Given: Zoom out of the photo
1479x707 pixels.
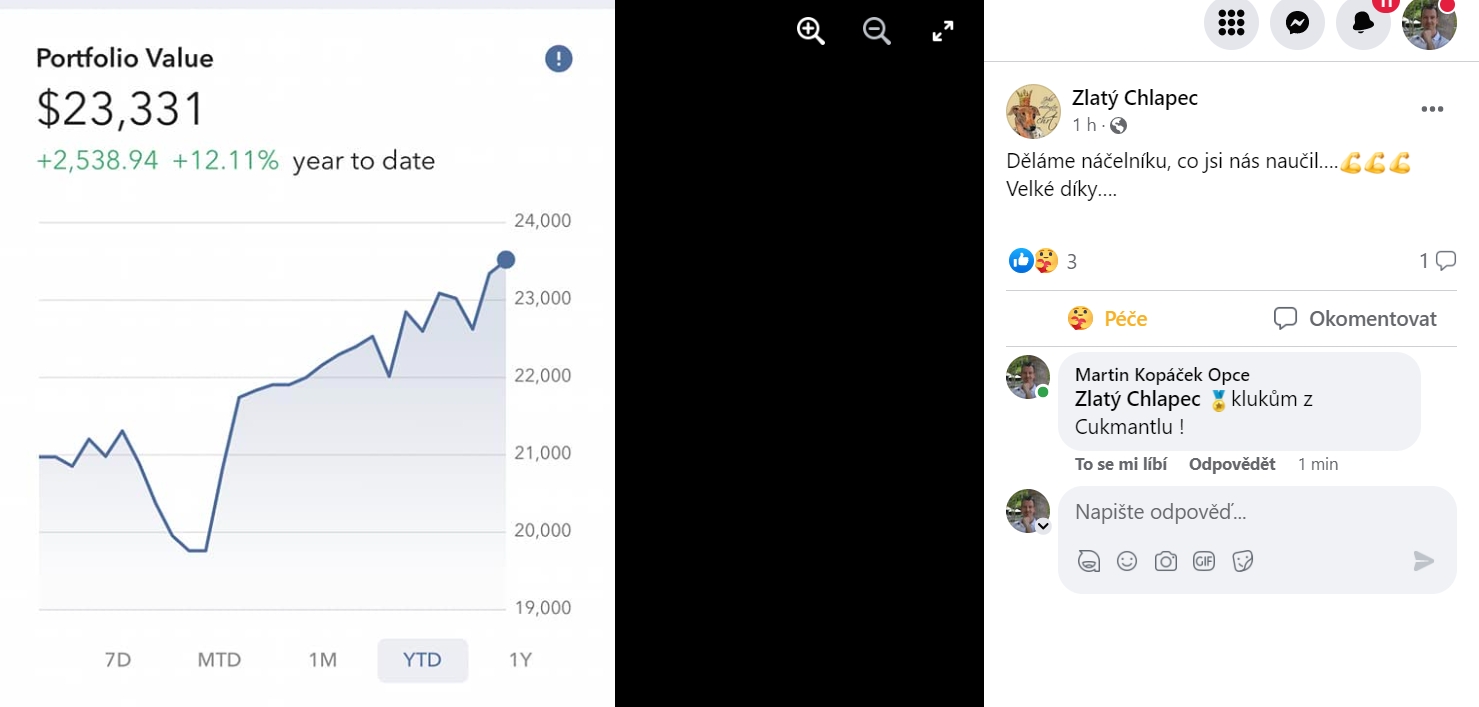Looking at the screenshot, I should 876,31.
